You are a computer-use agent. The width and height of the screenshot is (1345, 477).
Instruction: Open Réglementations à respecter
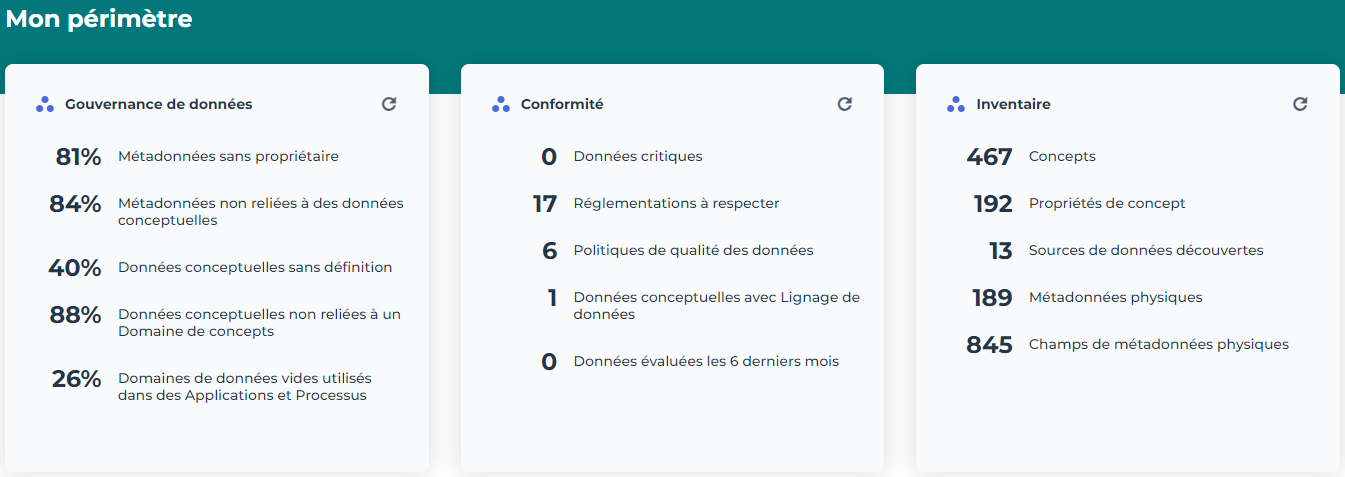(676, 203)
